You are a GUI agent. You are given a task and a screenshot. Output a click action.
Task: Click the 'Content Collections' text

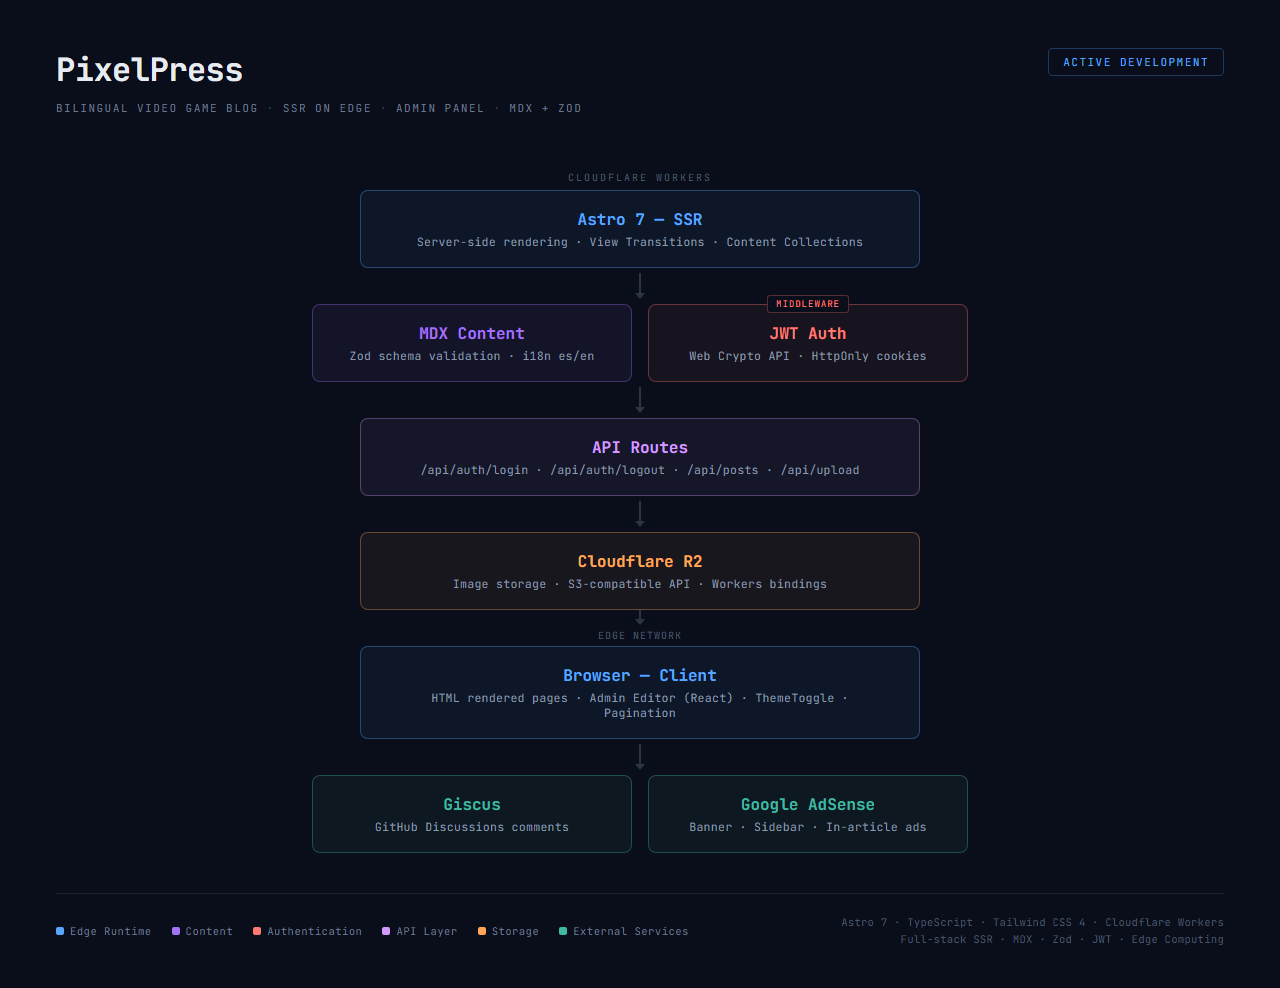(x=795, y=242)
